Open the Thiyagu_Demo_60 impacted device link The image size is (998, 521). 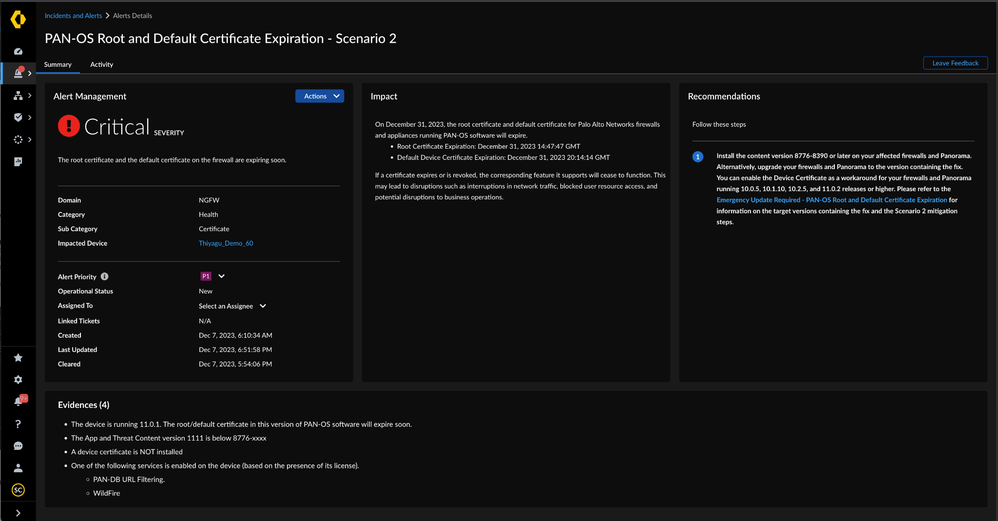coord(226,243)
